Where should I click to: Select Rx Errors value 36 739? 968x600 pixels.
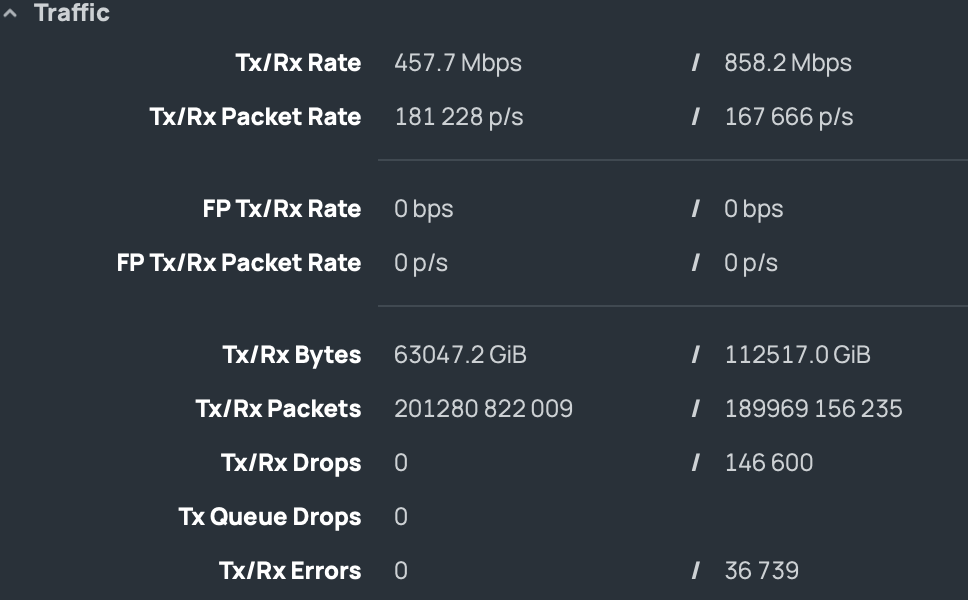click(761, 571)
